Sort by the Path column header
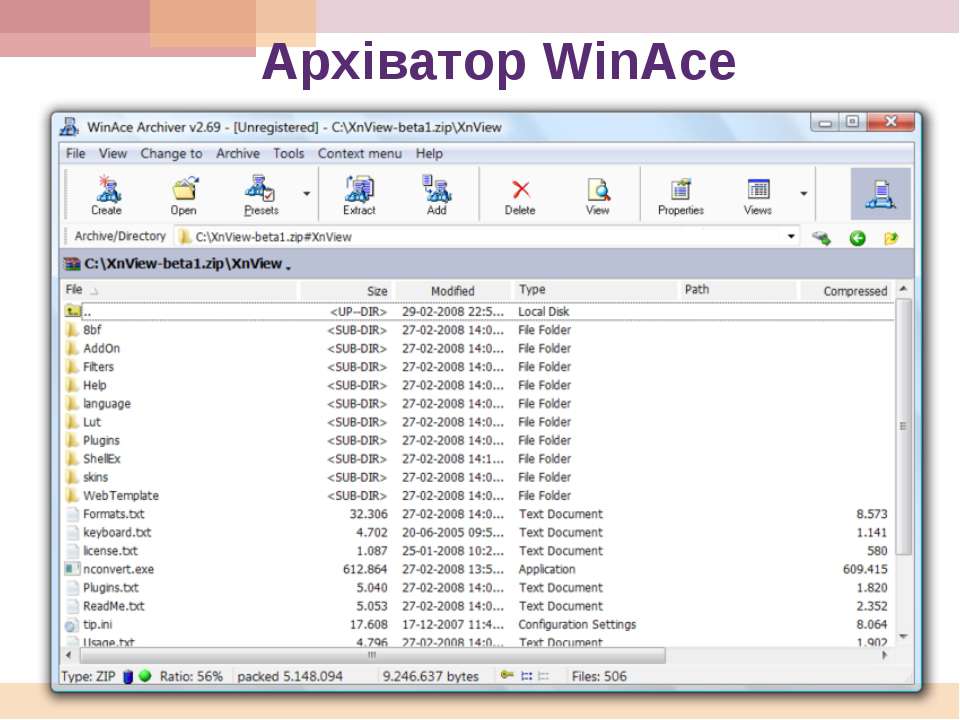 738,290
